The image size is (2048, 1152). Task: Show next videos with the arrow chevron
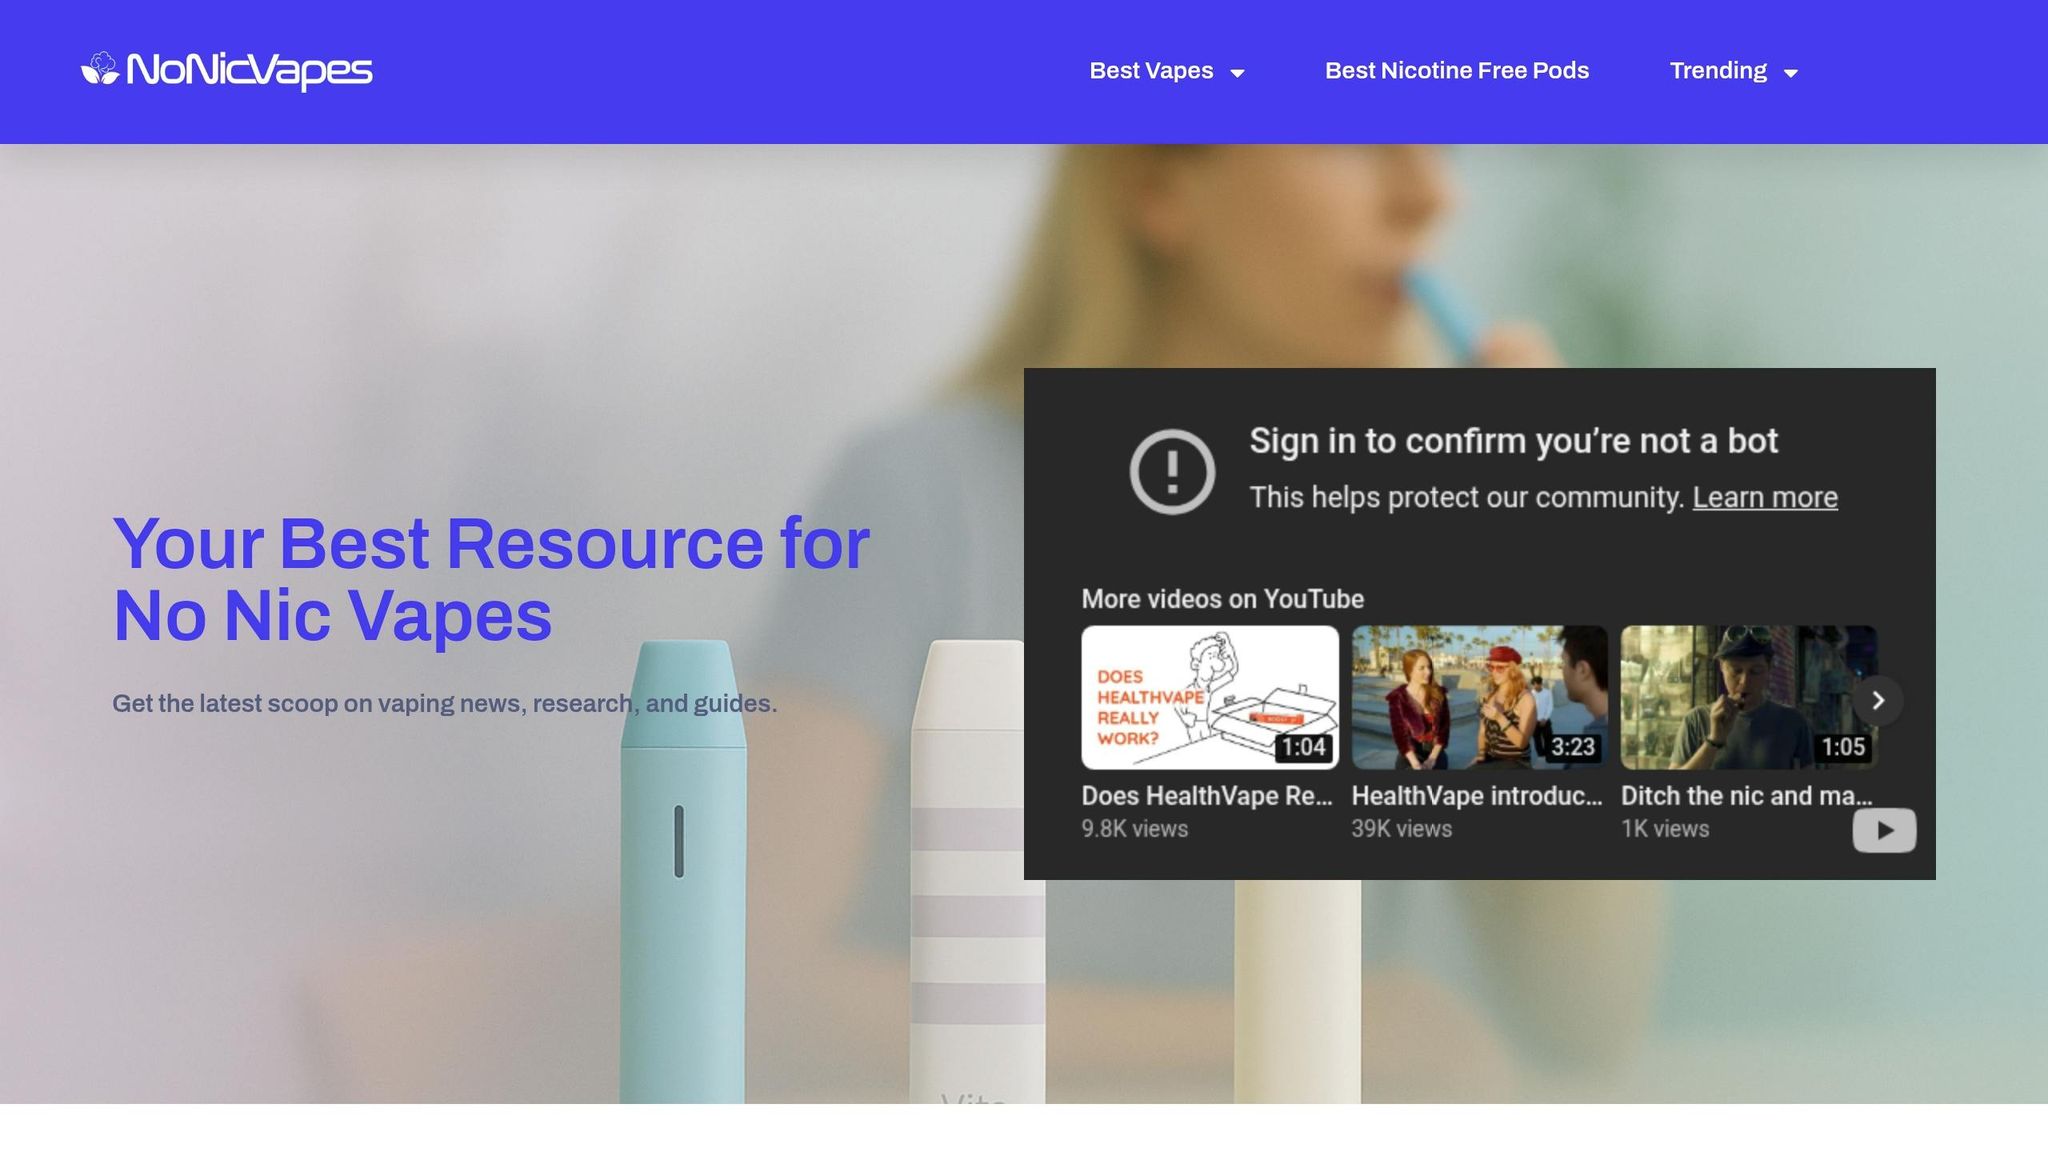coord(1878,700)
